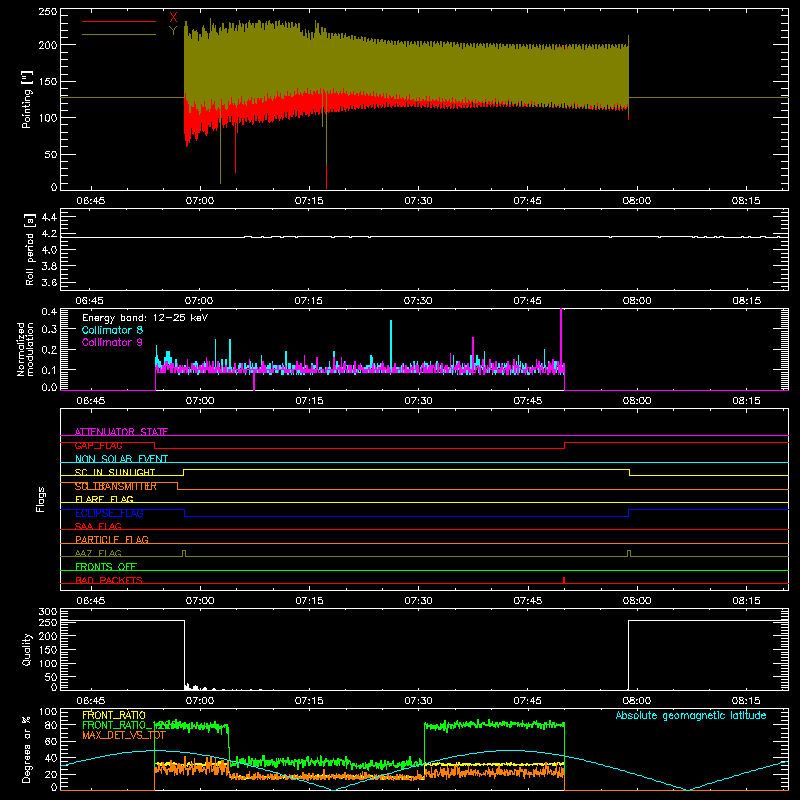Click the BAD_PACKETS flag label
This screenshot has height=800, width=800.
pos(109,580)
